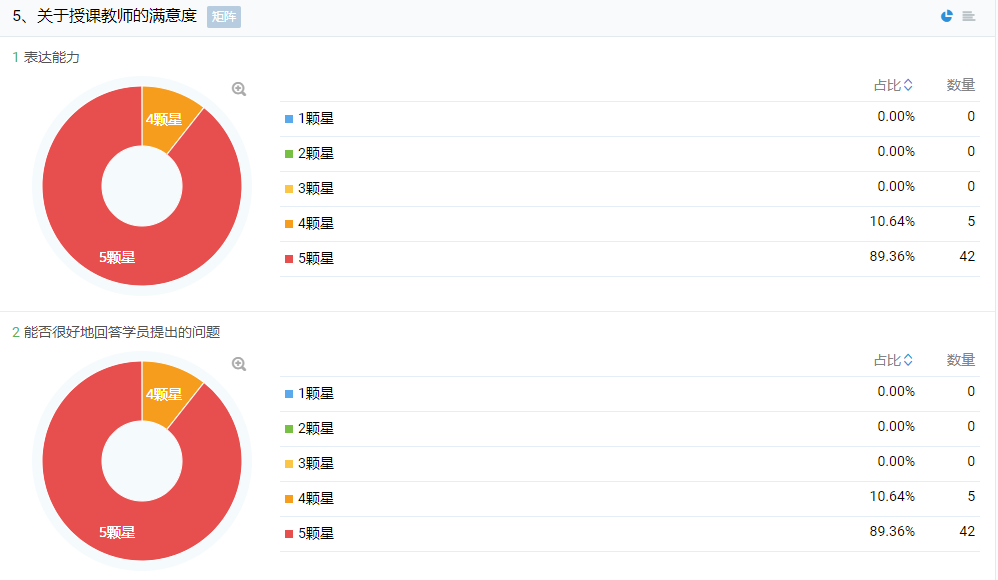Click blue 1颗星 legend swatch in 表达能力
The width and height of the screenshot is (998, 580).
pos(289,119)
